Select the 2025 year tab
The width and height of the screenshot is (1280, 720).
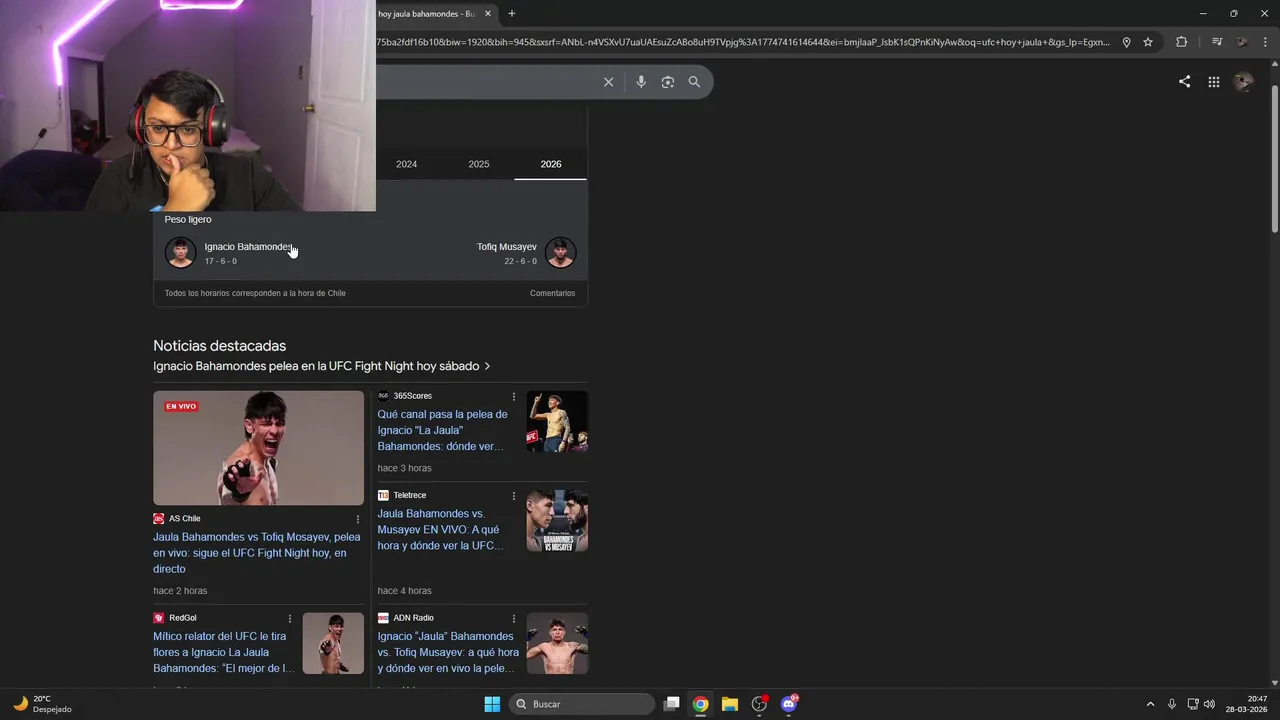tap(479, 164)
